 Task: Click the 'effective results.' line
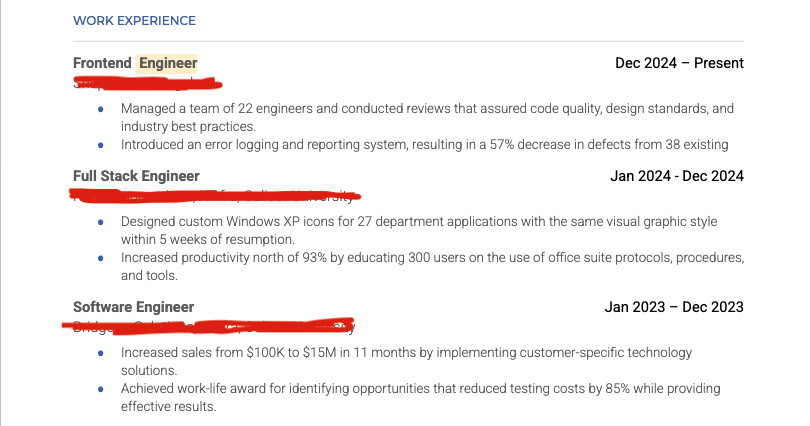pyautogui.click(x=168, y=406)
